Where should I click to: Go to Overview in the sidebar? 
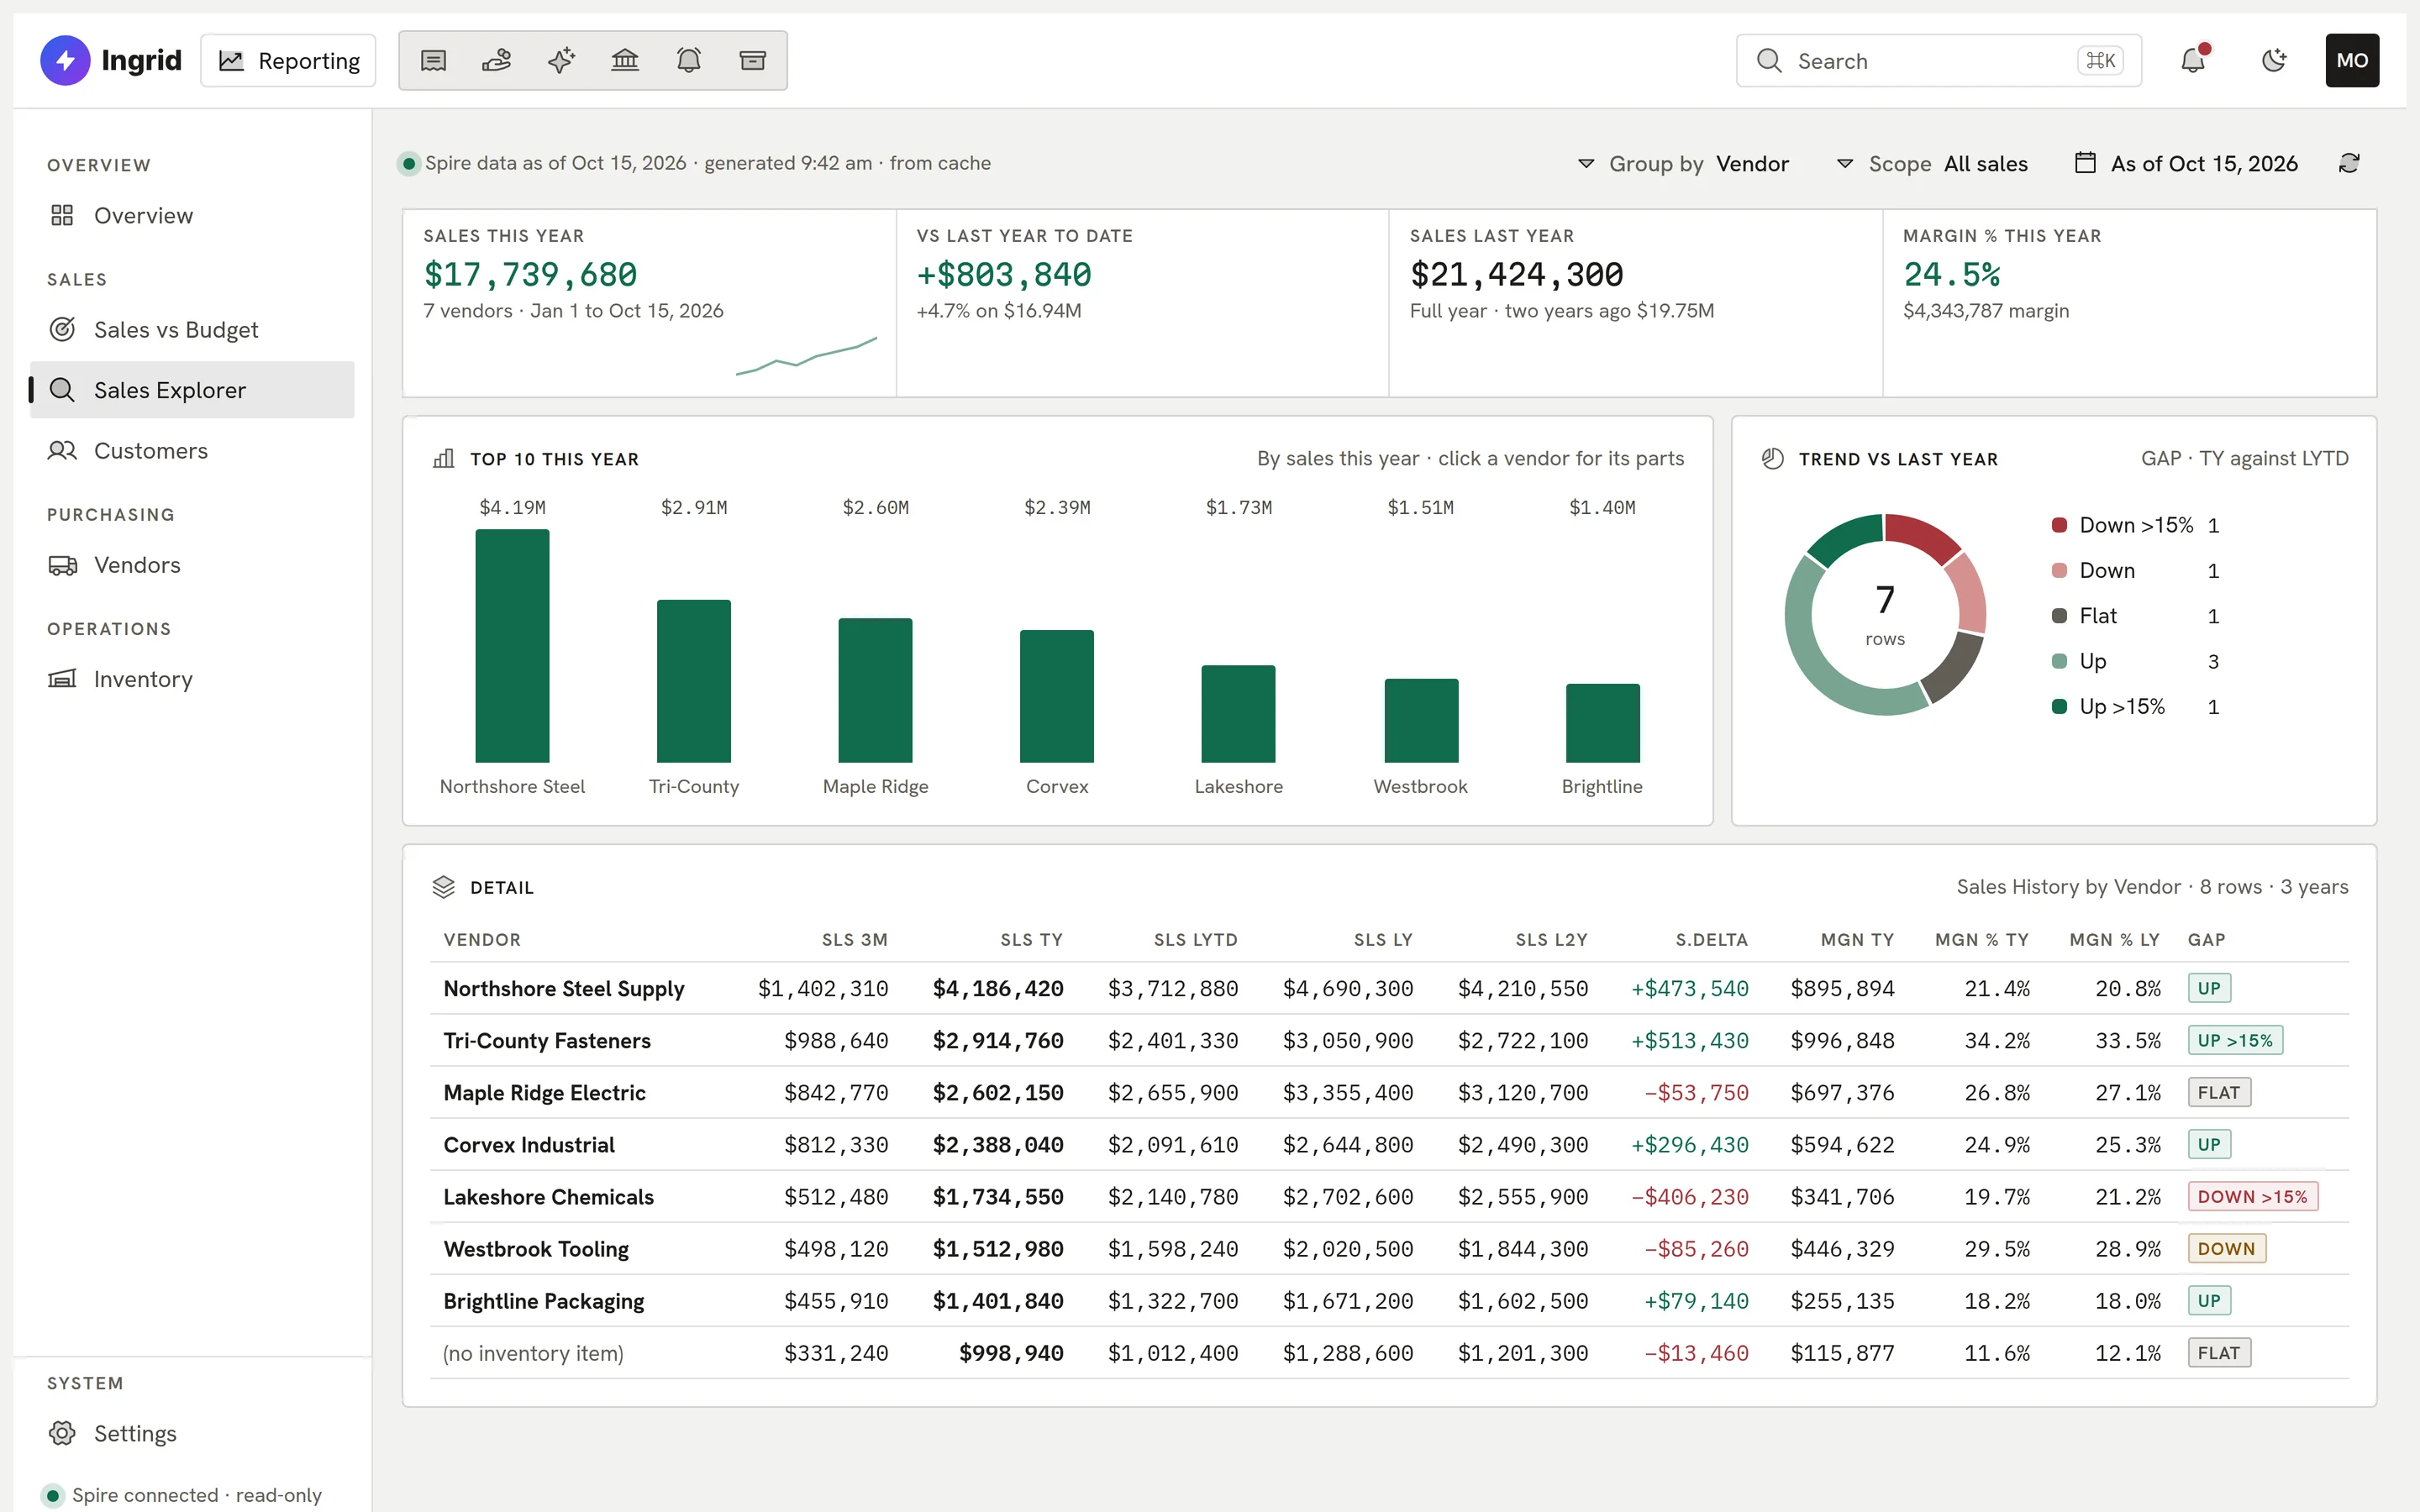[192, 215]
